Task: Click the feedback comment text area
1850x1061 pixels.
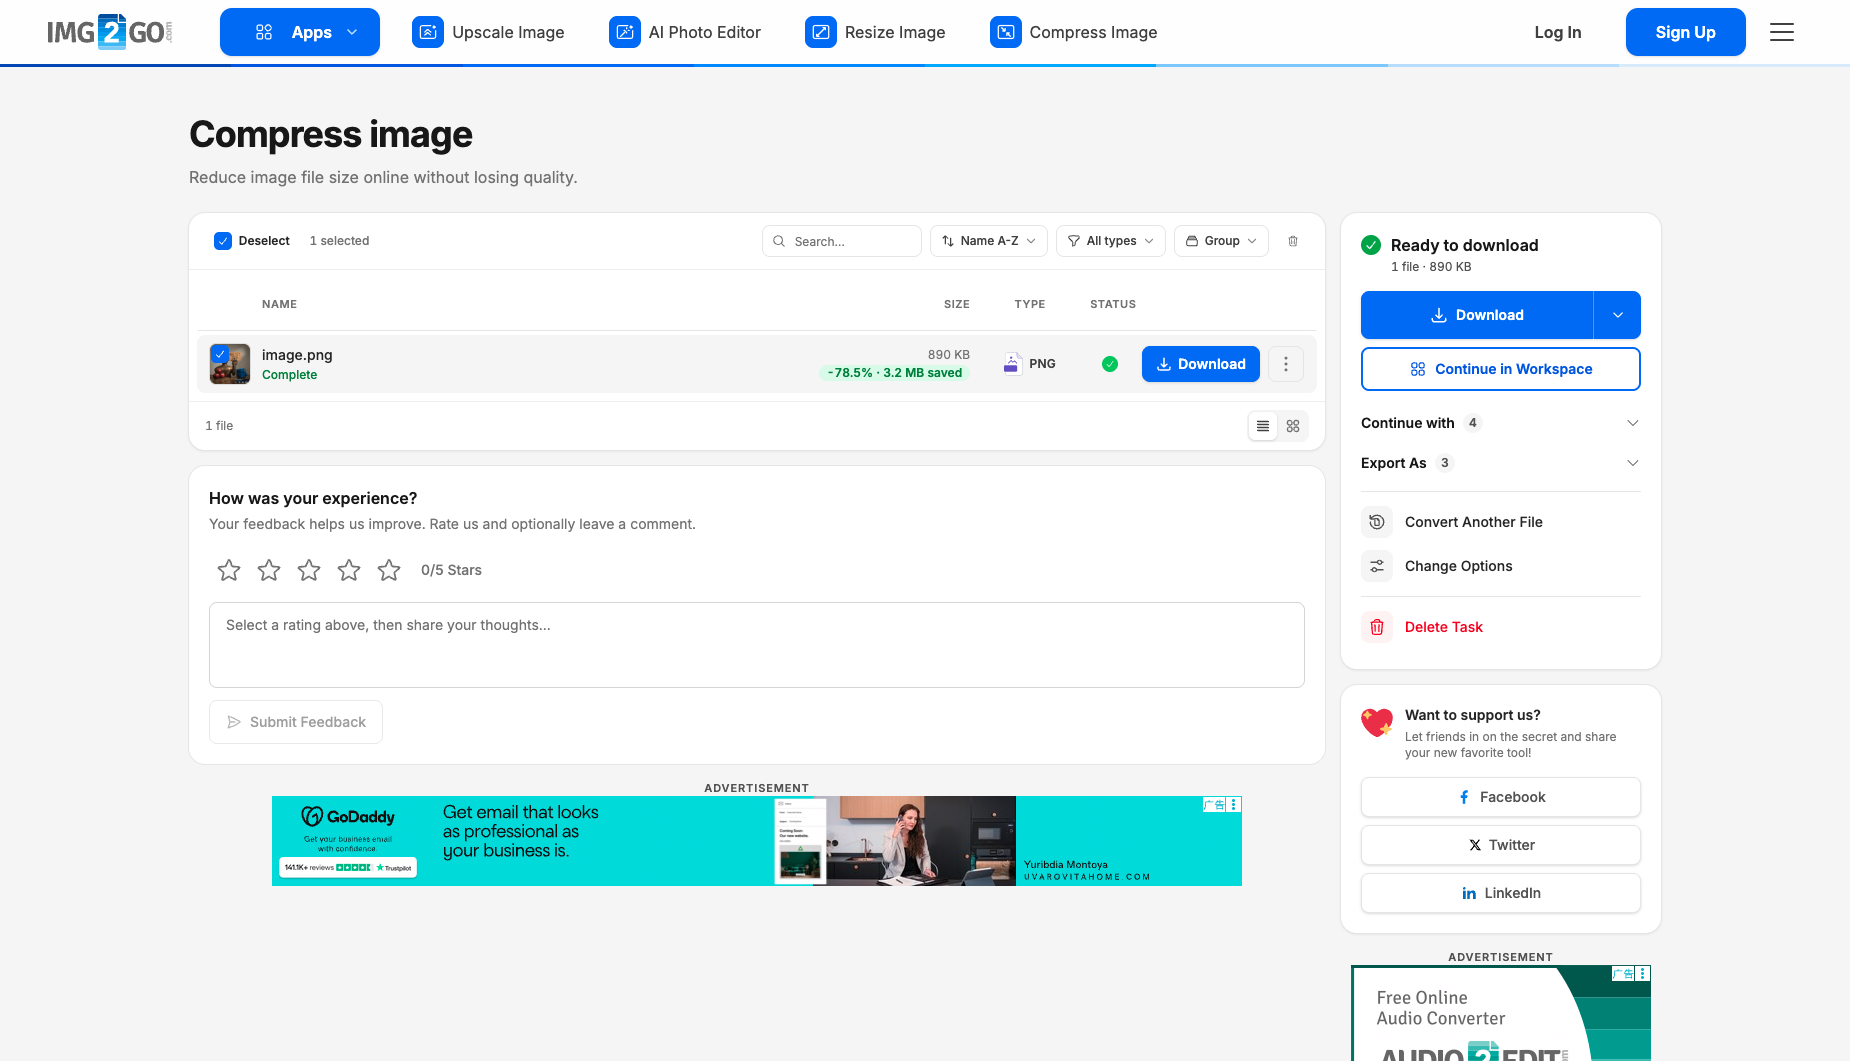Action: pyautogui.click(x=757, y=645)
